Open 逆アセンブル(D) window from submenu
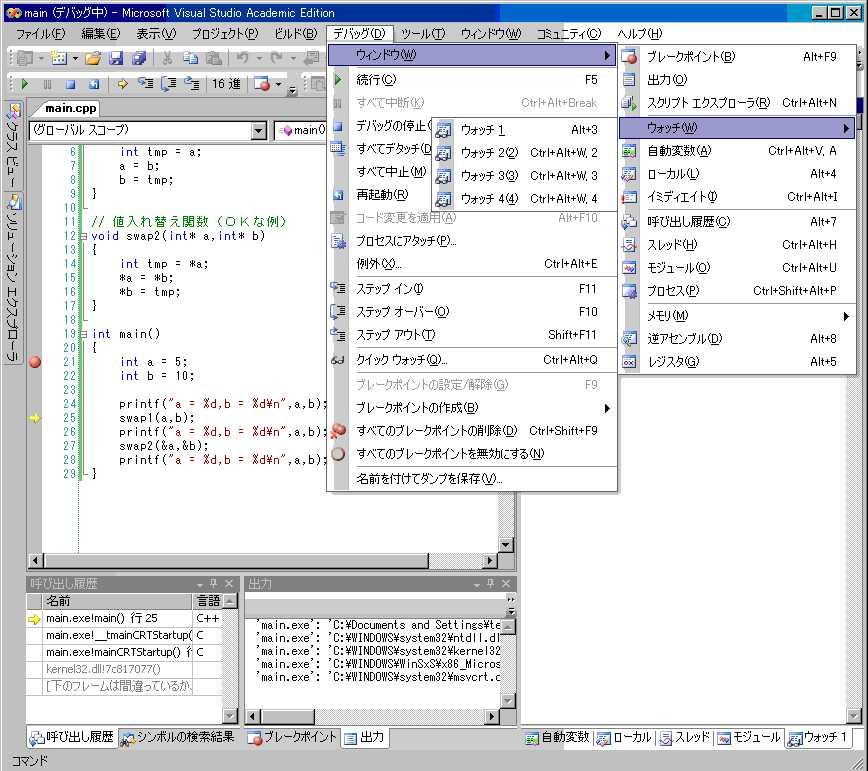Image resolution: width=868 pixels, height=771 pixels. 737,339
